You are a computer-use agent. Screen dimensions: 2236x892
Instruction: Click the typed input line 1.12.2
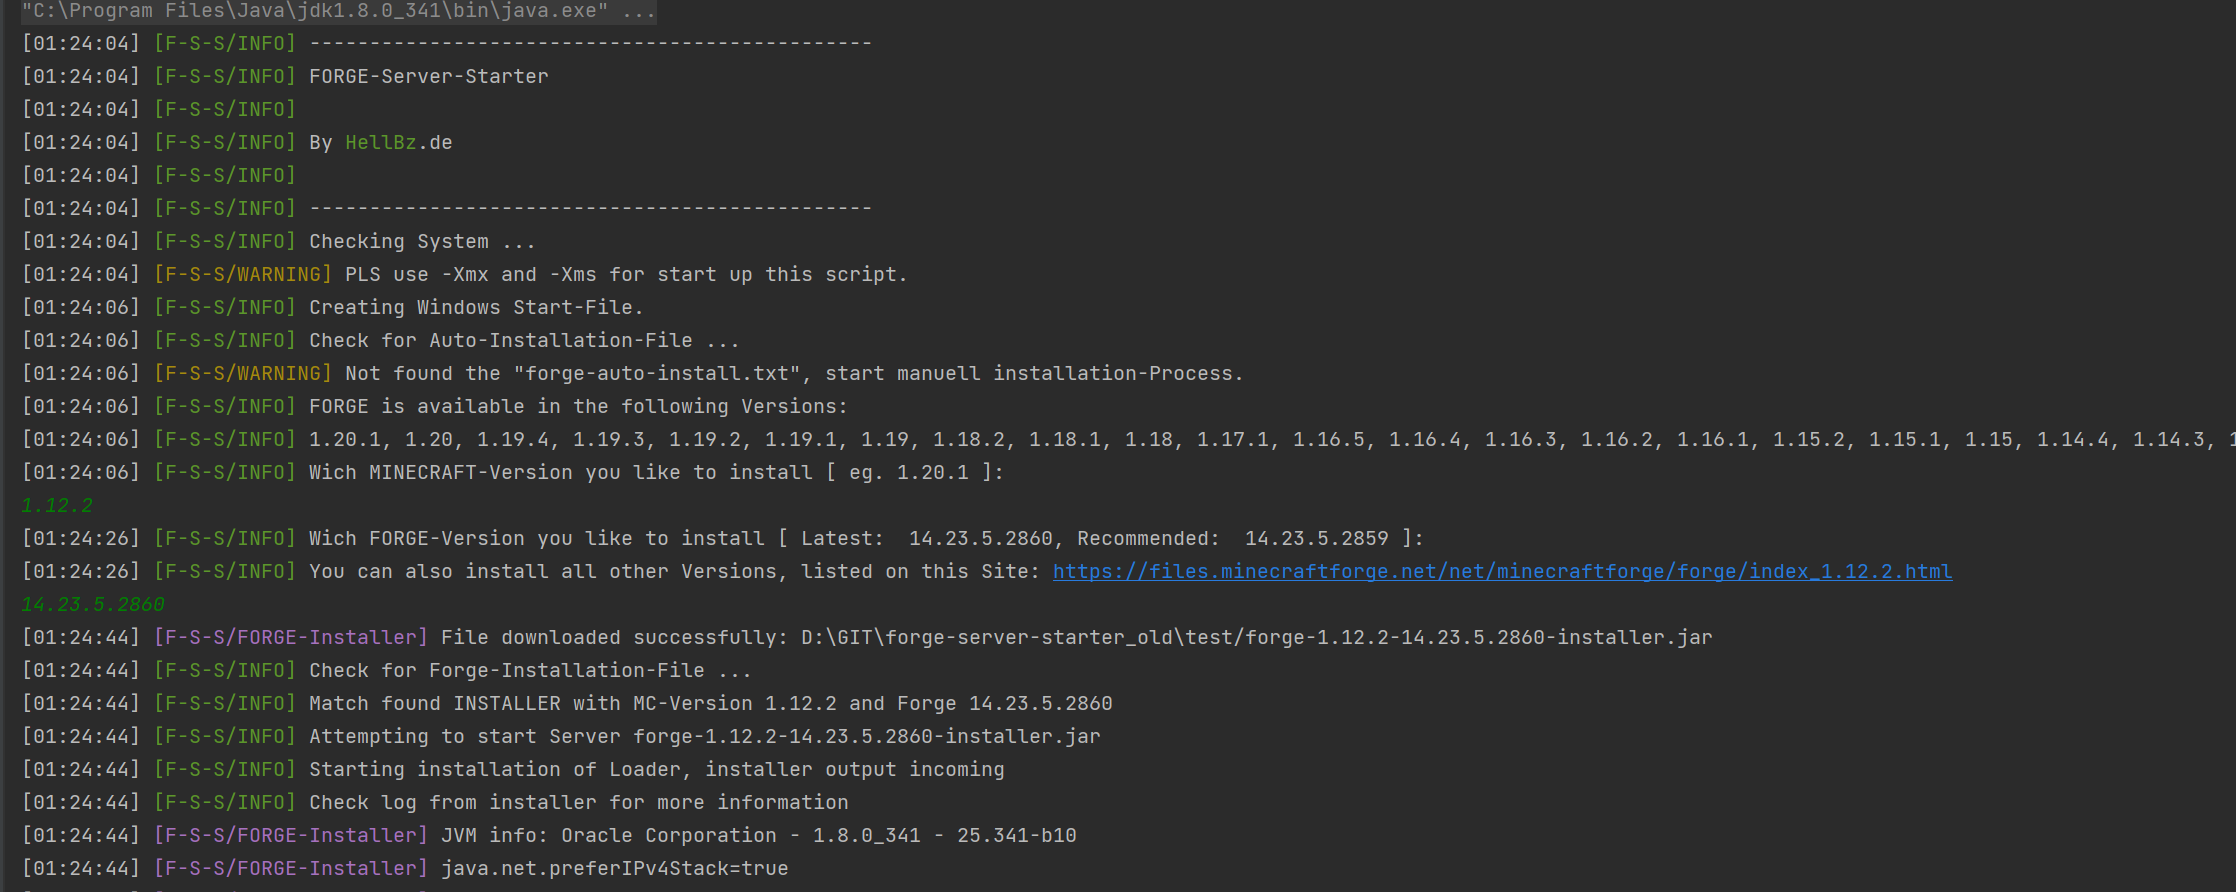[57, 505]
